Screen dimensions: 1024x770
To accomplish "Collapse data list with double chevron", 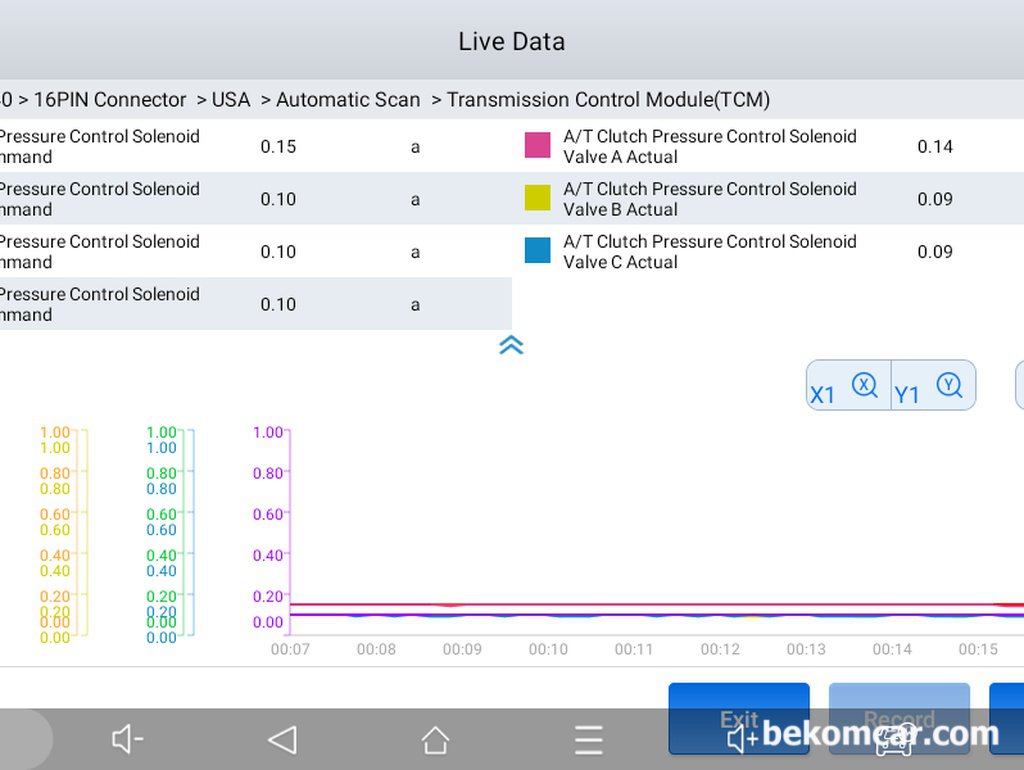I will 511,345.
